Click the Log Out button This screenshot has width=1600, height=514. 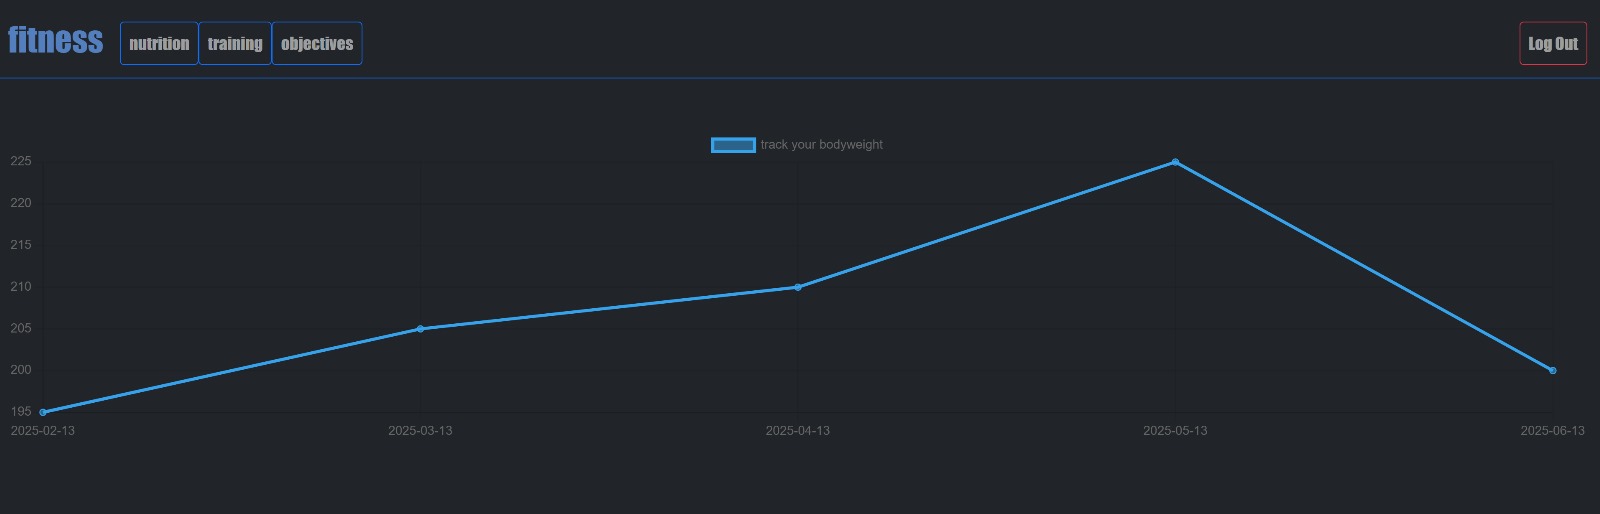[x=1553, y=43]
